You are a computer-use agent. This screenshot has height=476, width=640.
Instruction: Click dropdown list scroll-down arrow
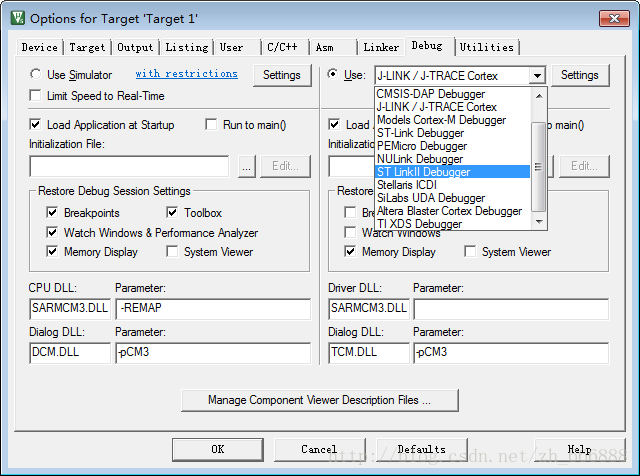pos(539,222)
